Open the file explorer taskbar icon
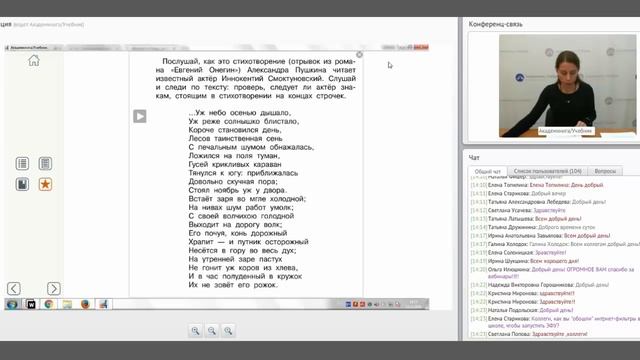 click(x=67, y=304)
